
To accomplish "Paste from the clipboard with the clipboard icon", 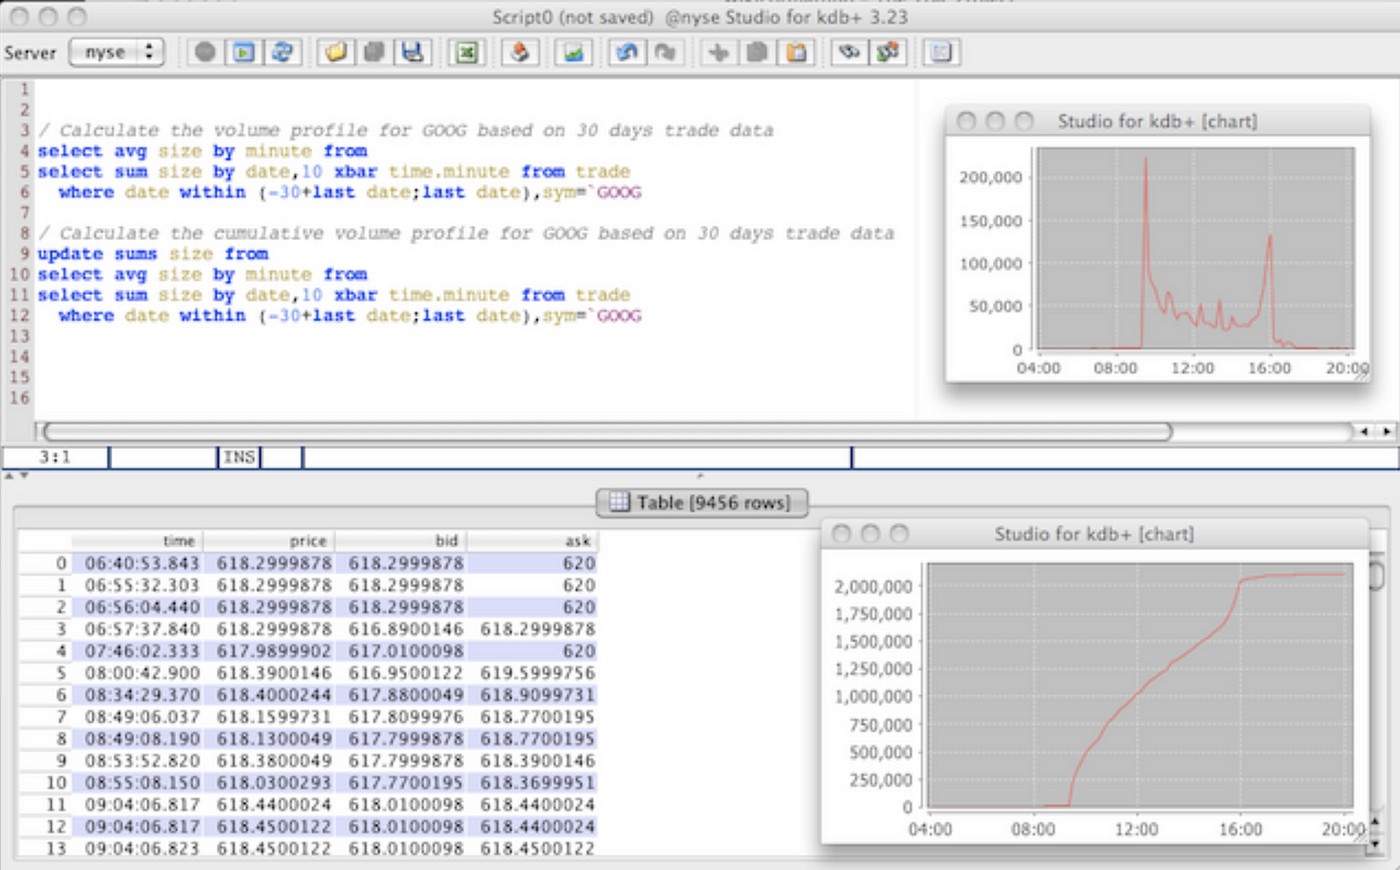I will [x=796, y=52].
